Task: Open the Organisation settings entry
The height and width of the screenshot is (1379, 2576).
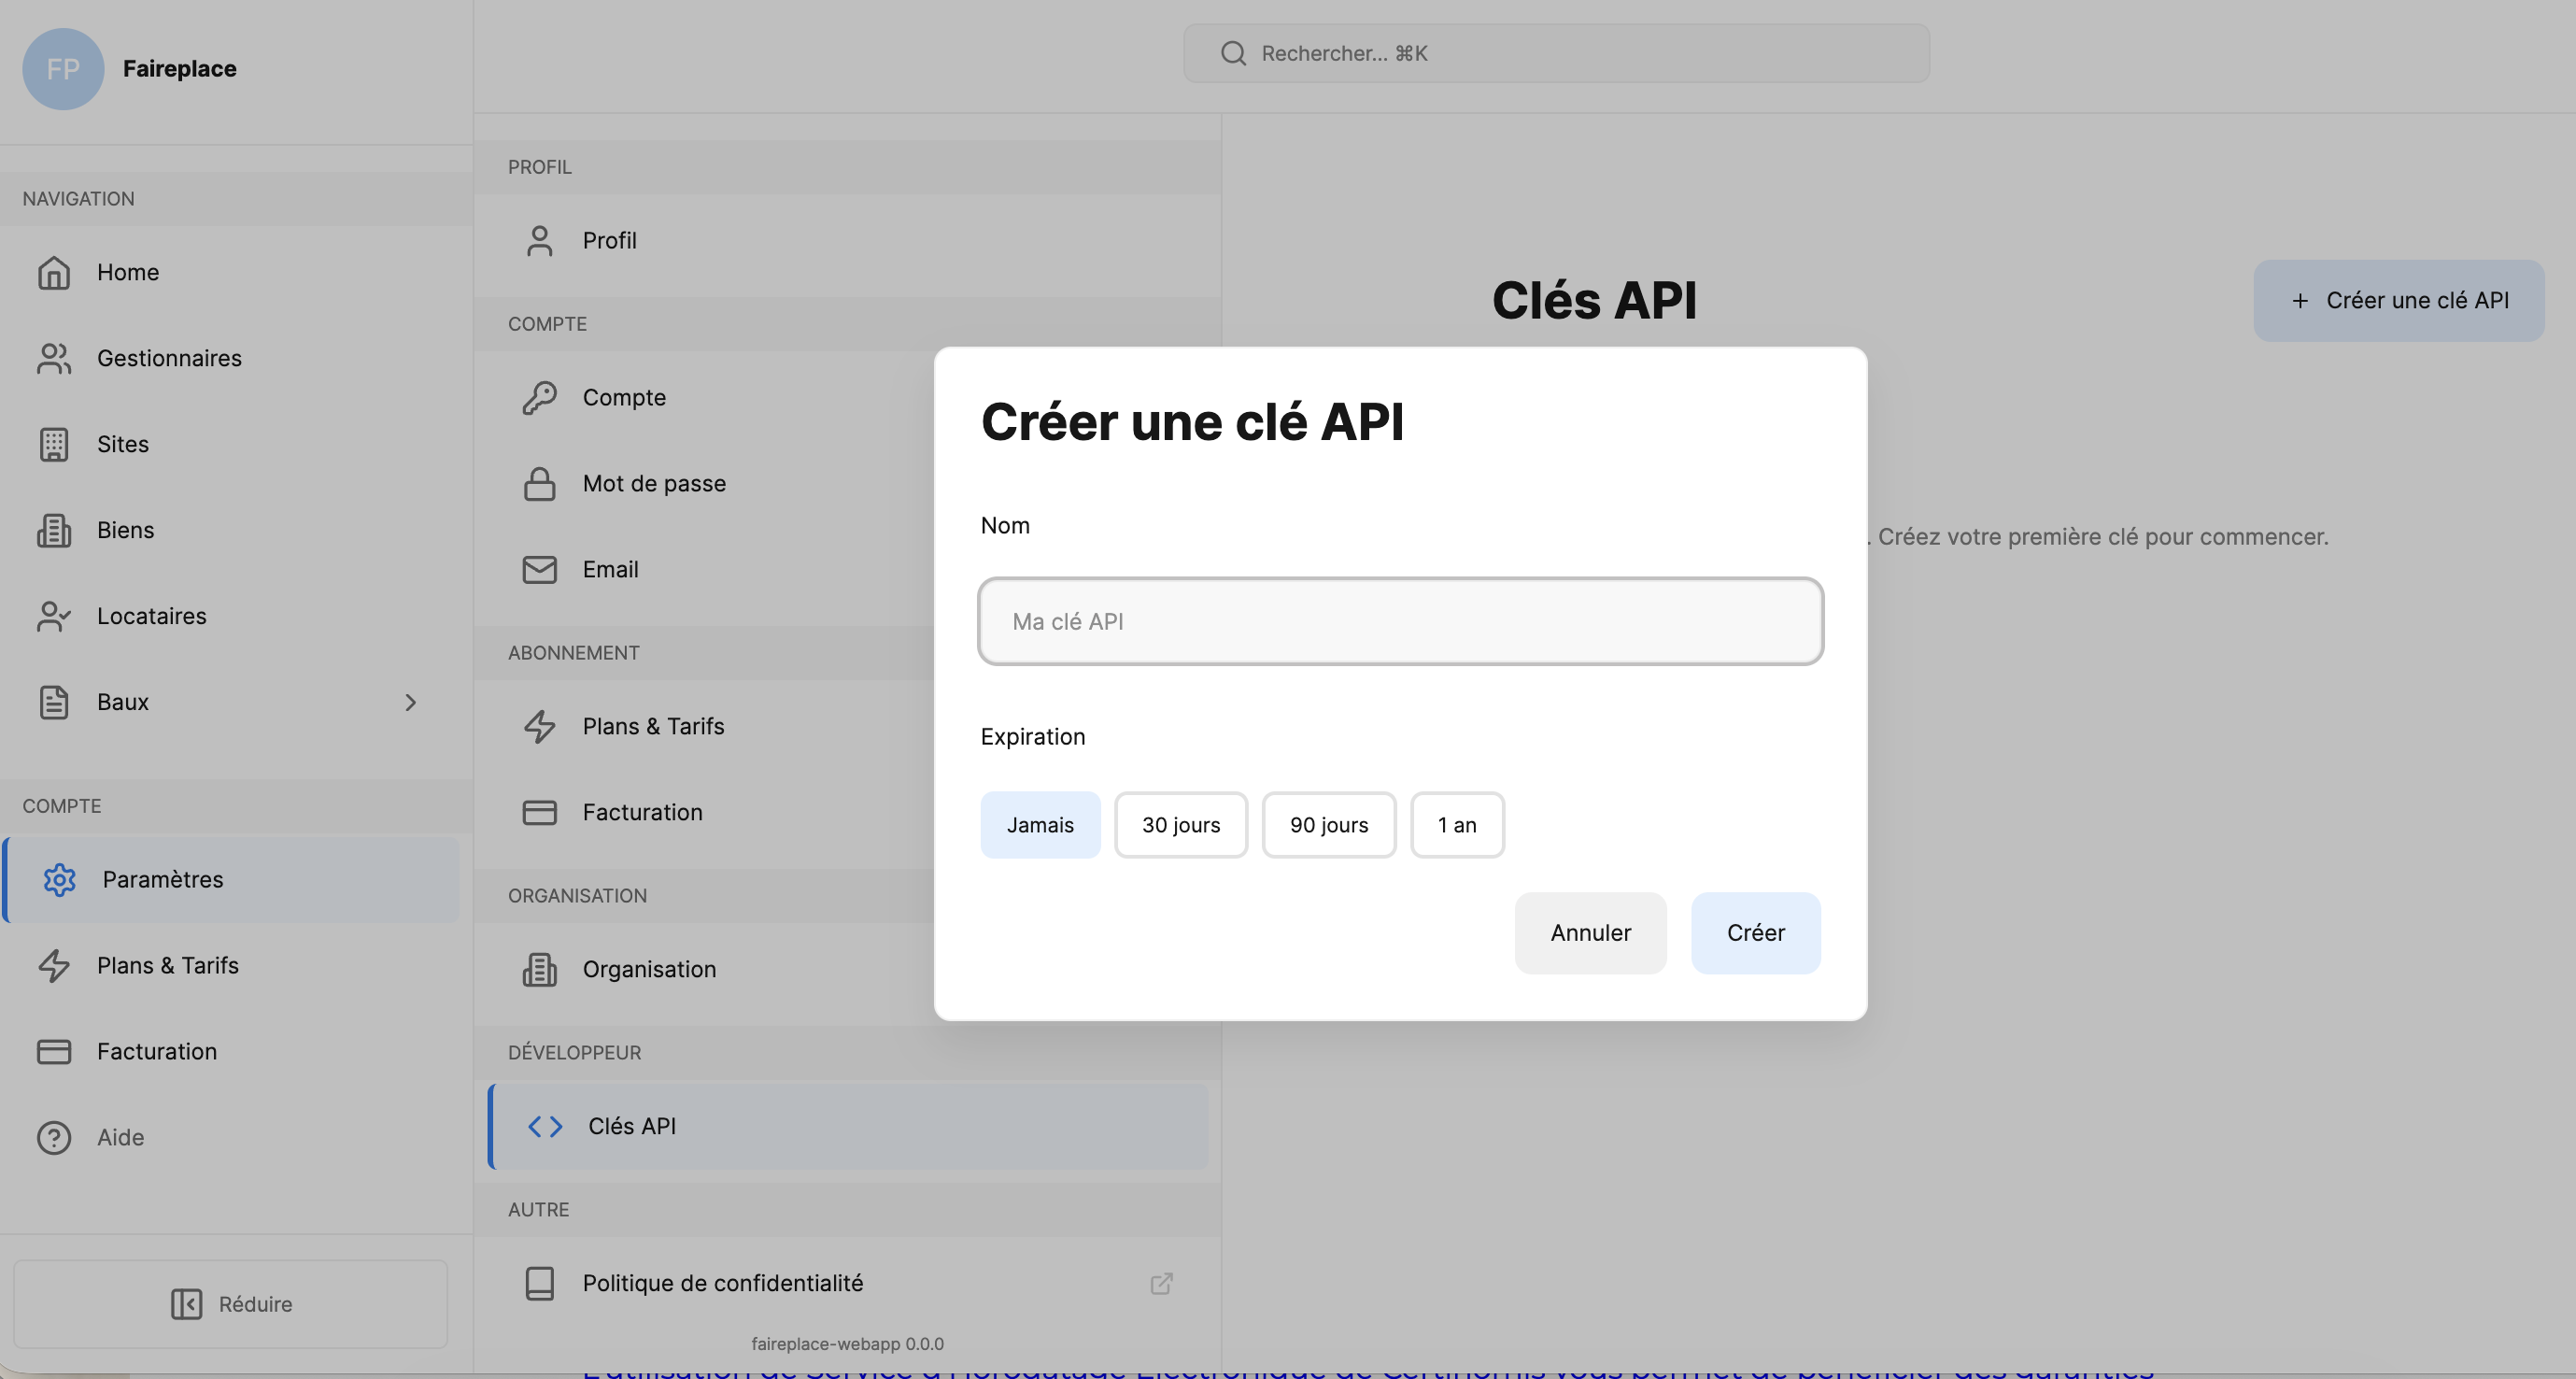Action: click(x=649, y=968)
